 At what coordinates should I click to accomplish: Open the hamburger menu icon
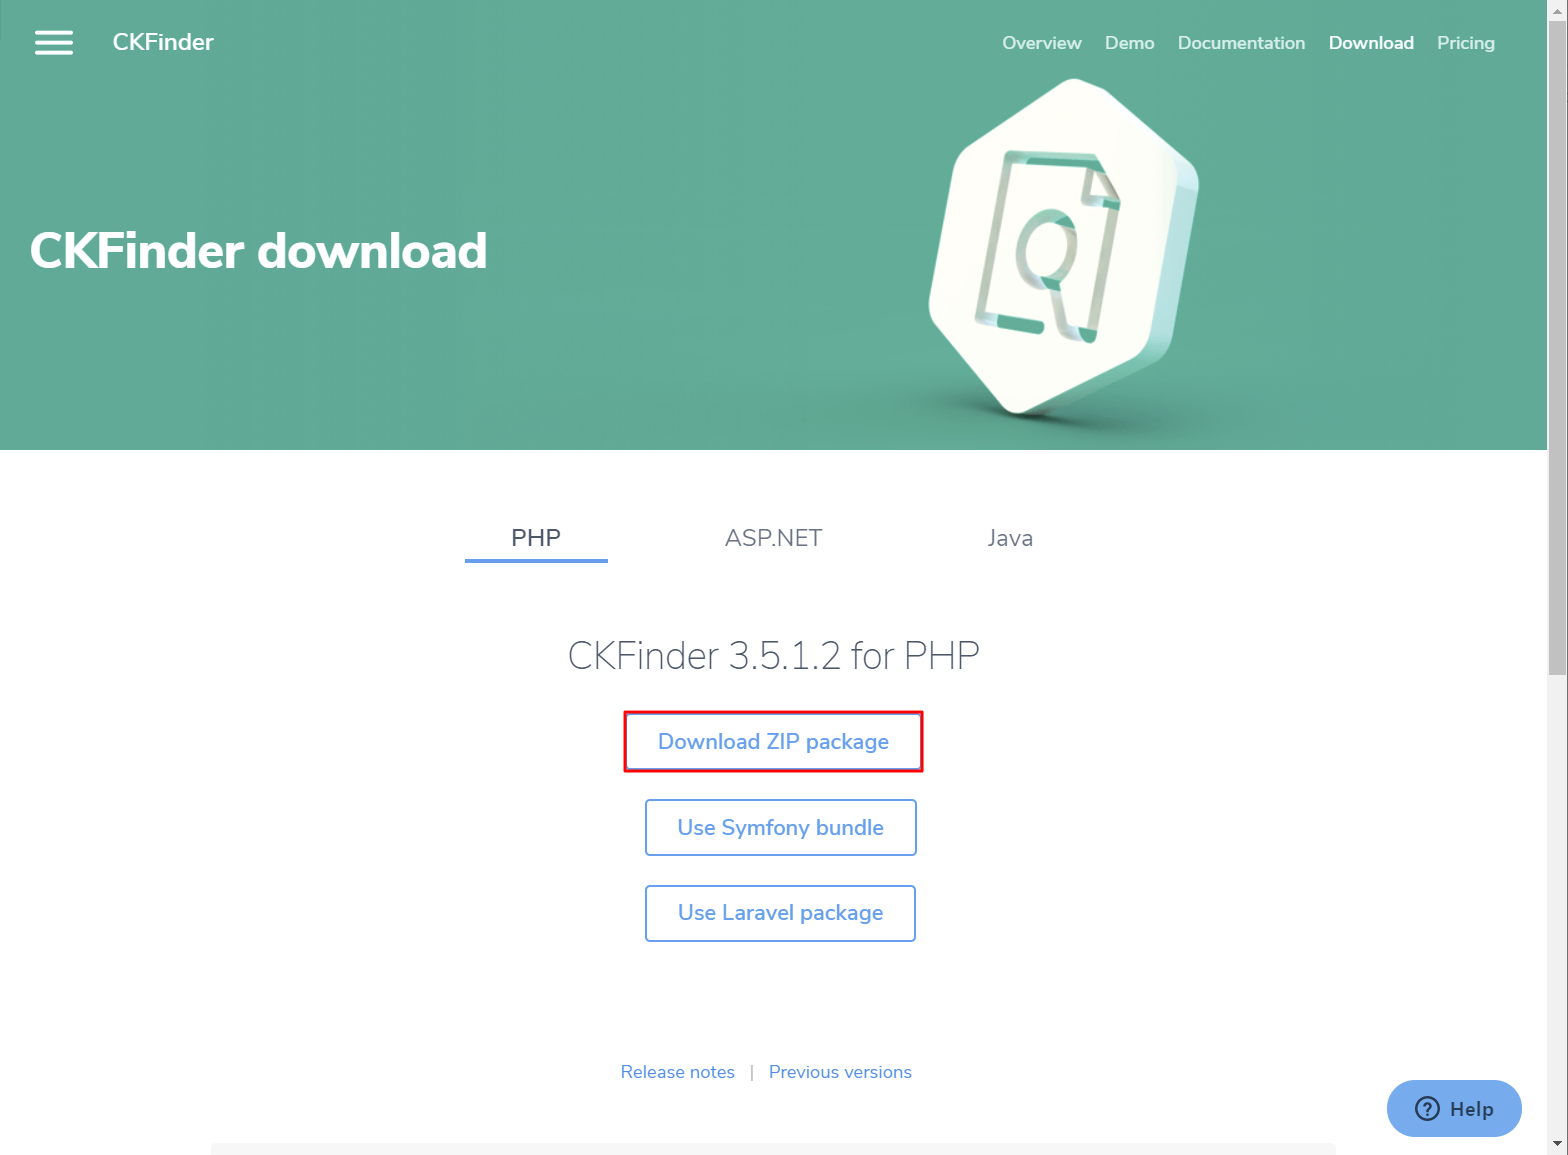54,42
